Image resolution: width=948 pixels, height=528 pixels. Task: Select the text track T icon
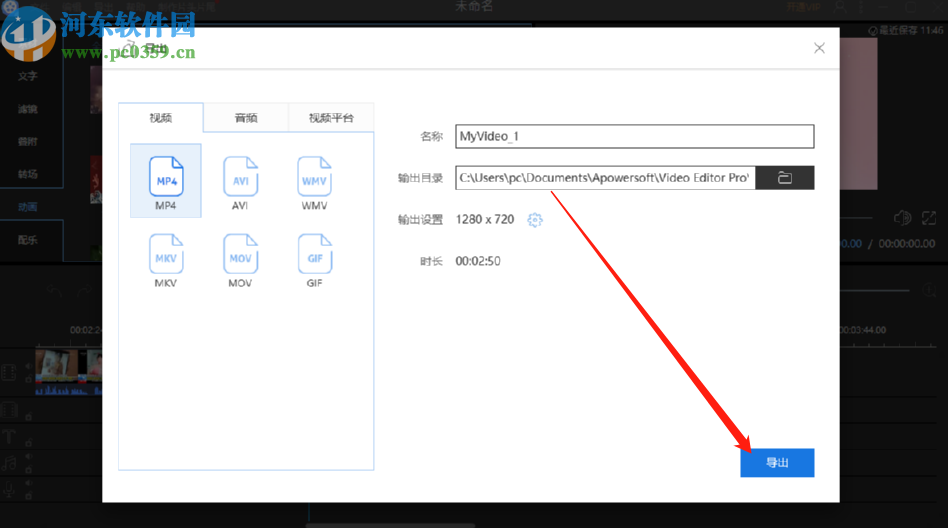[x=8, y=436]
